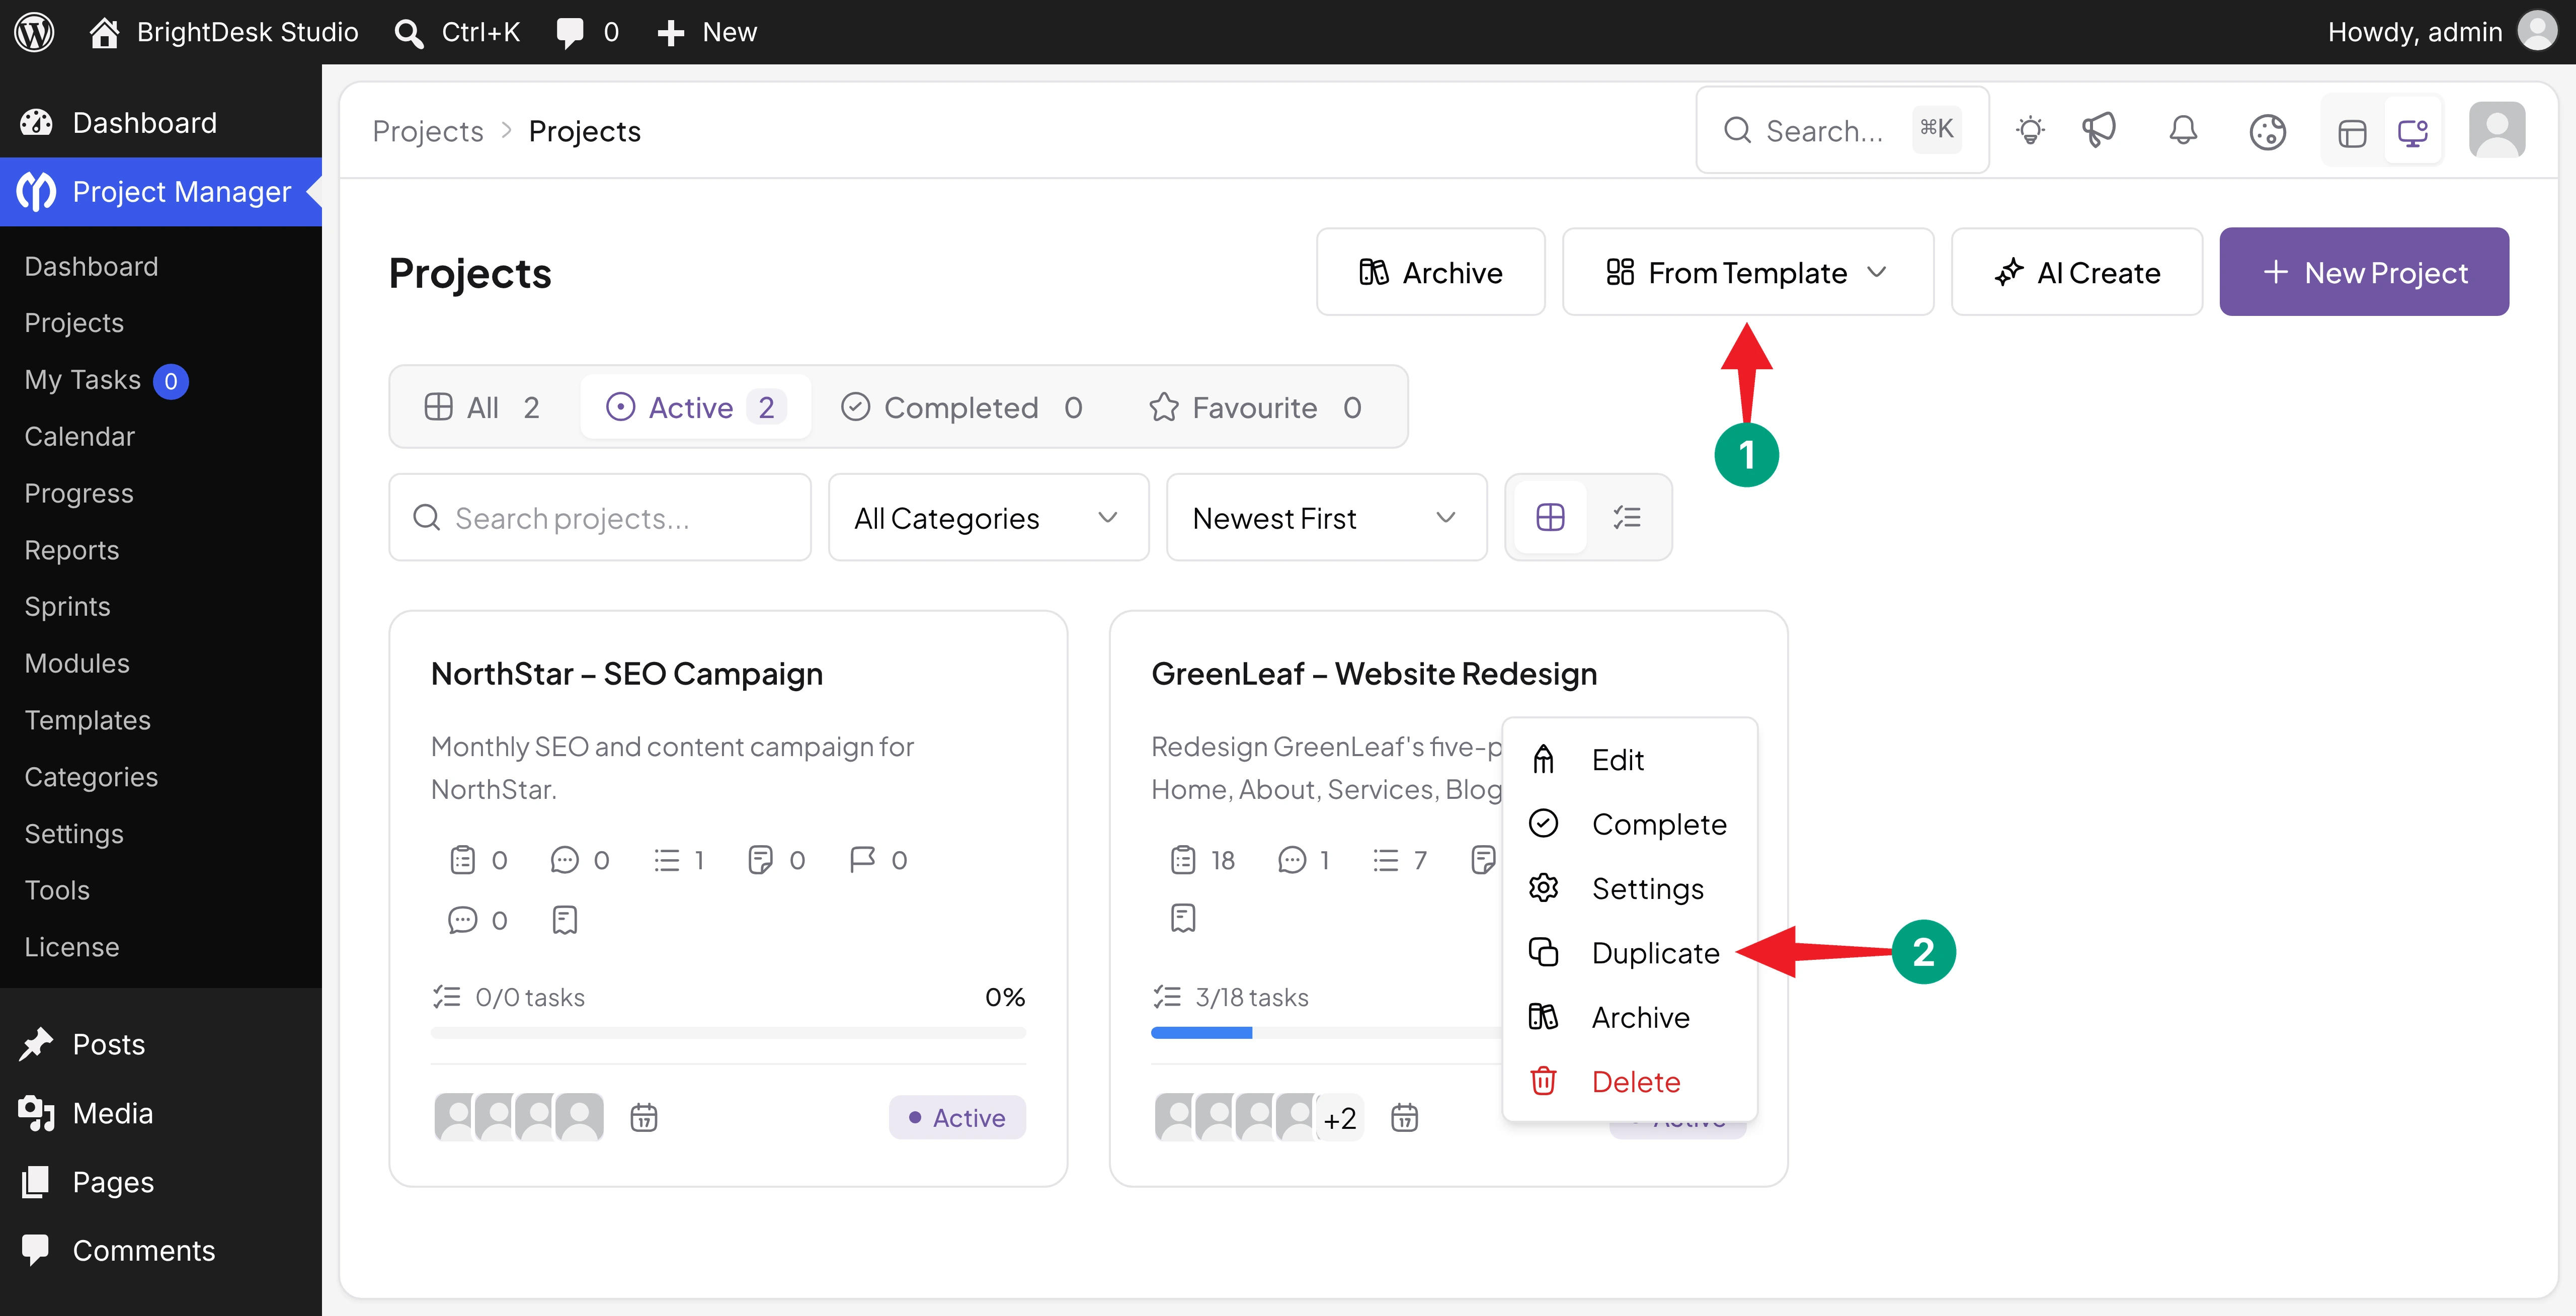Switch to list view
This screenshot has width=2576, height=1316.
click(x=1627, y=517)
